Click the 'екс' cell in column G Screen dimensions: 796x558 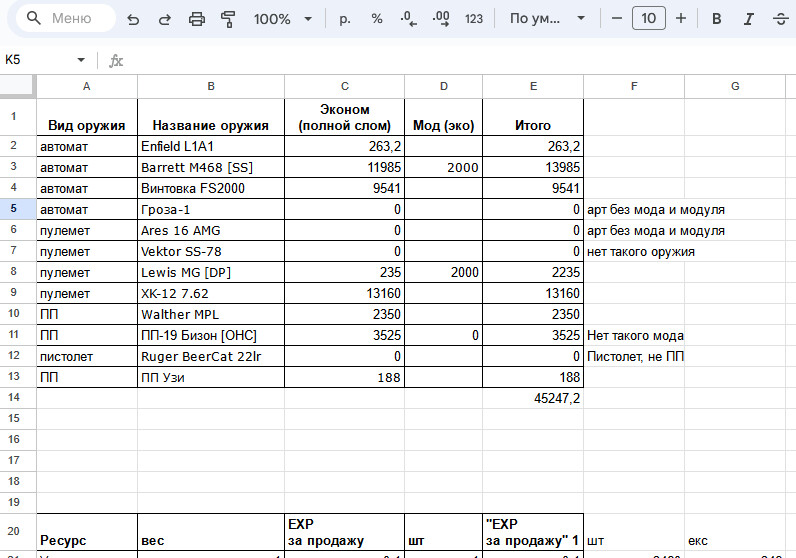point(735,532)
